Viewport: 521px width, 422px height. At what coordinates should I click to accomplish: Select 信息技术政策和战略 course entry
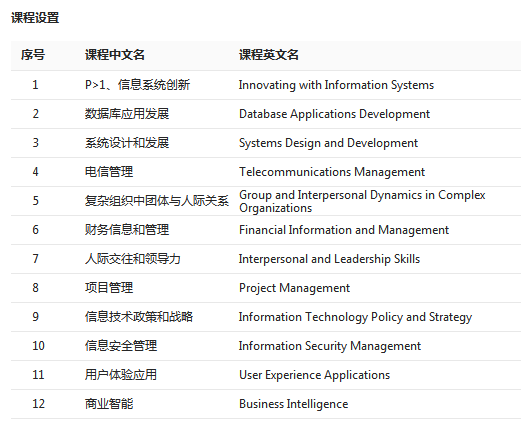click(139, 317)
